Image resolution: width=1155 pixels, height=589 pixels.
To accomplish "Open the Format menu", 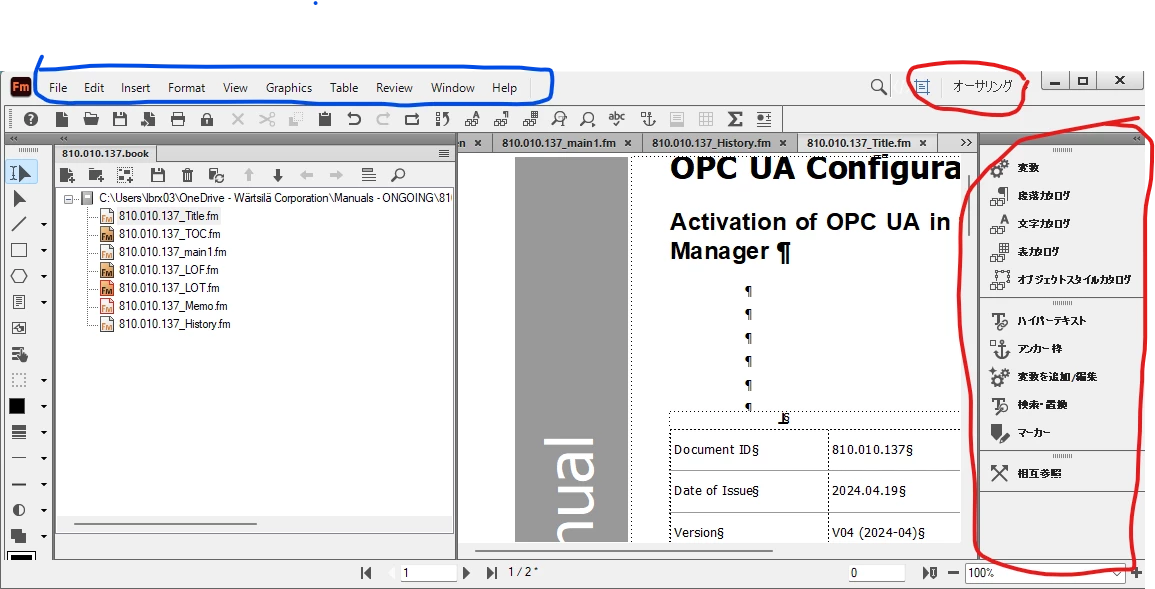I will (186, 88).
